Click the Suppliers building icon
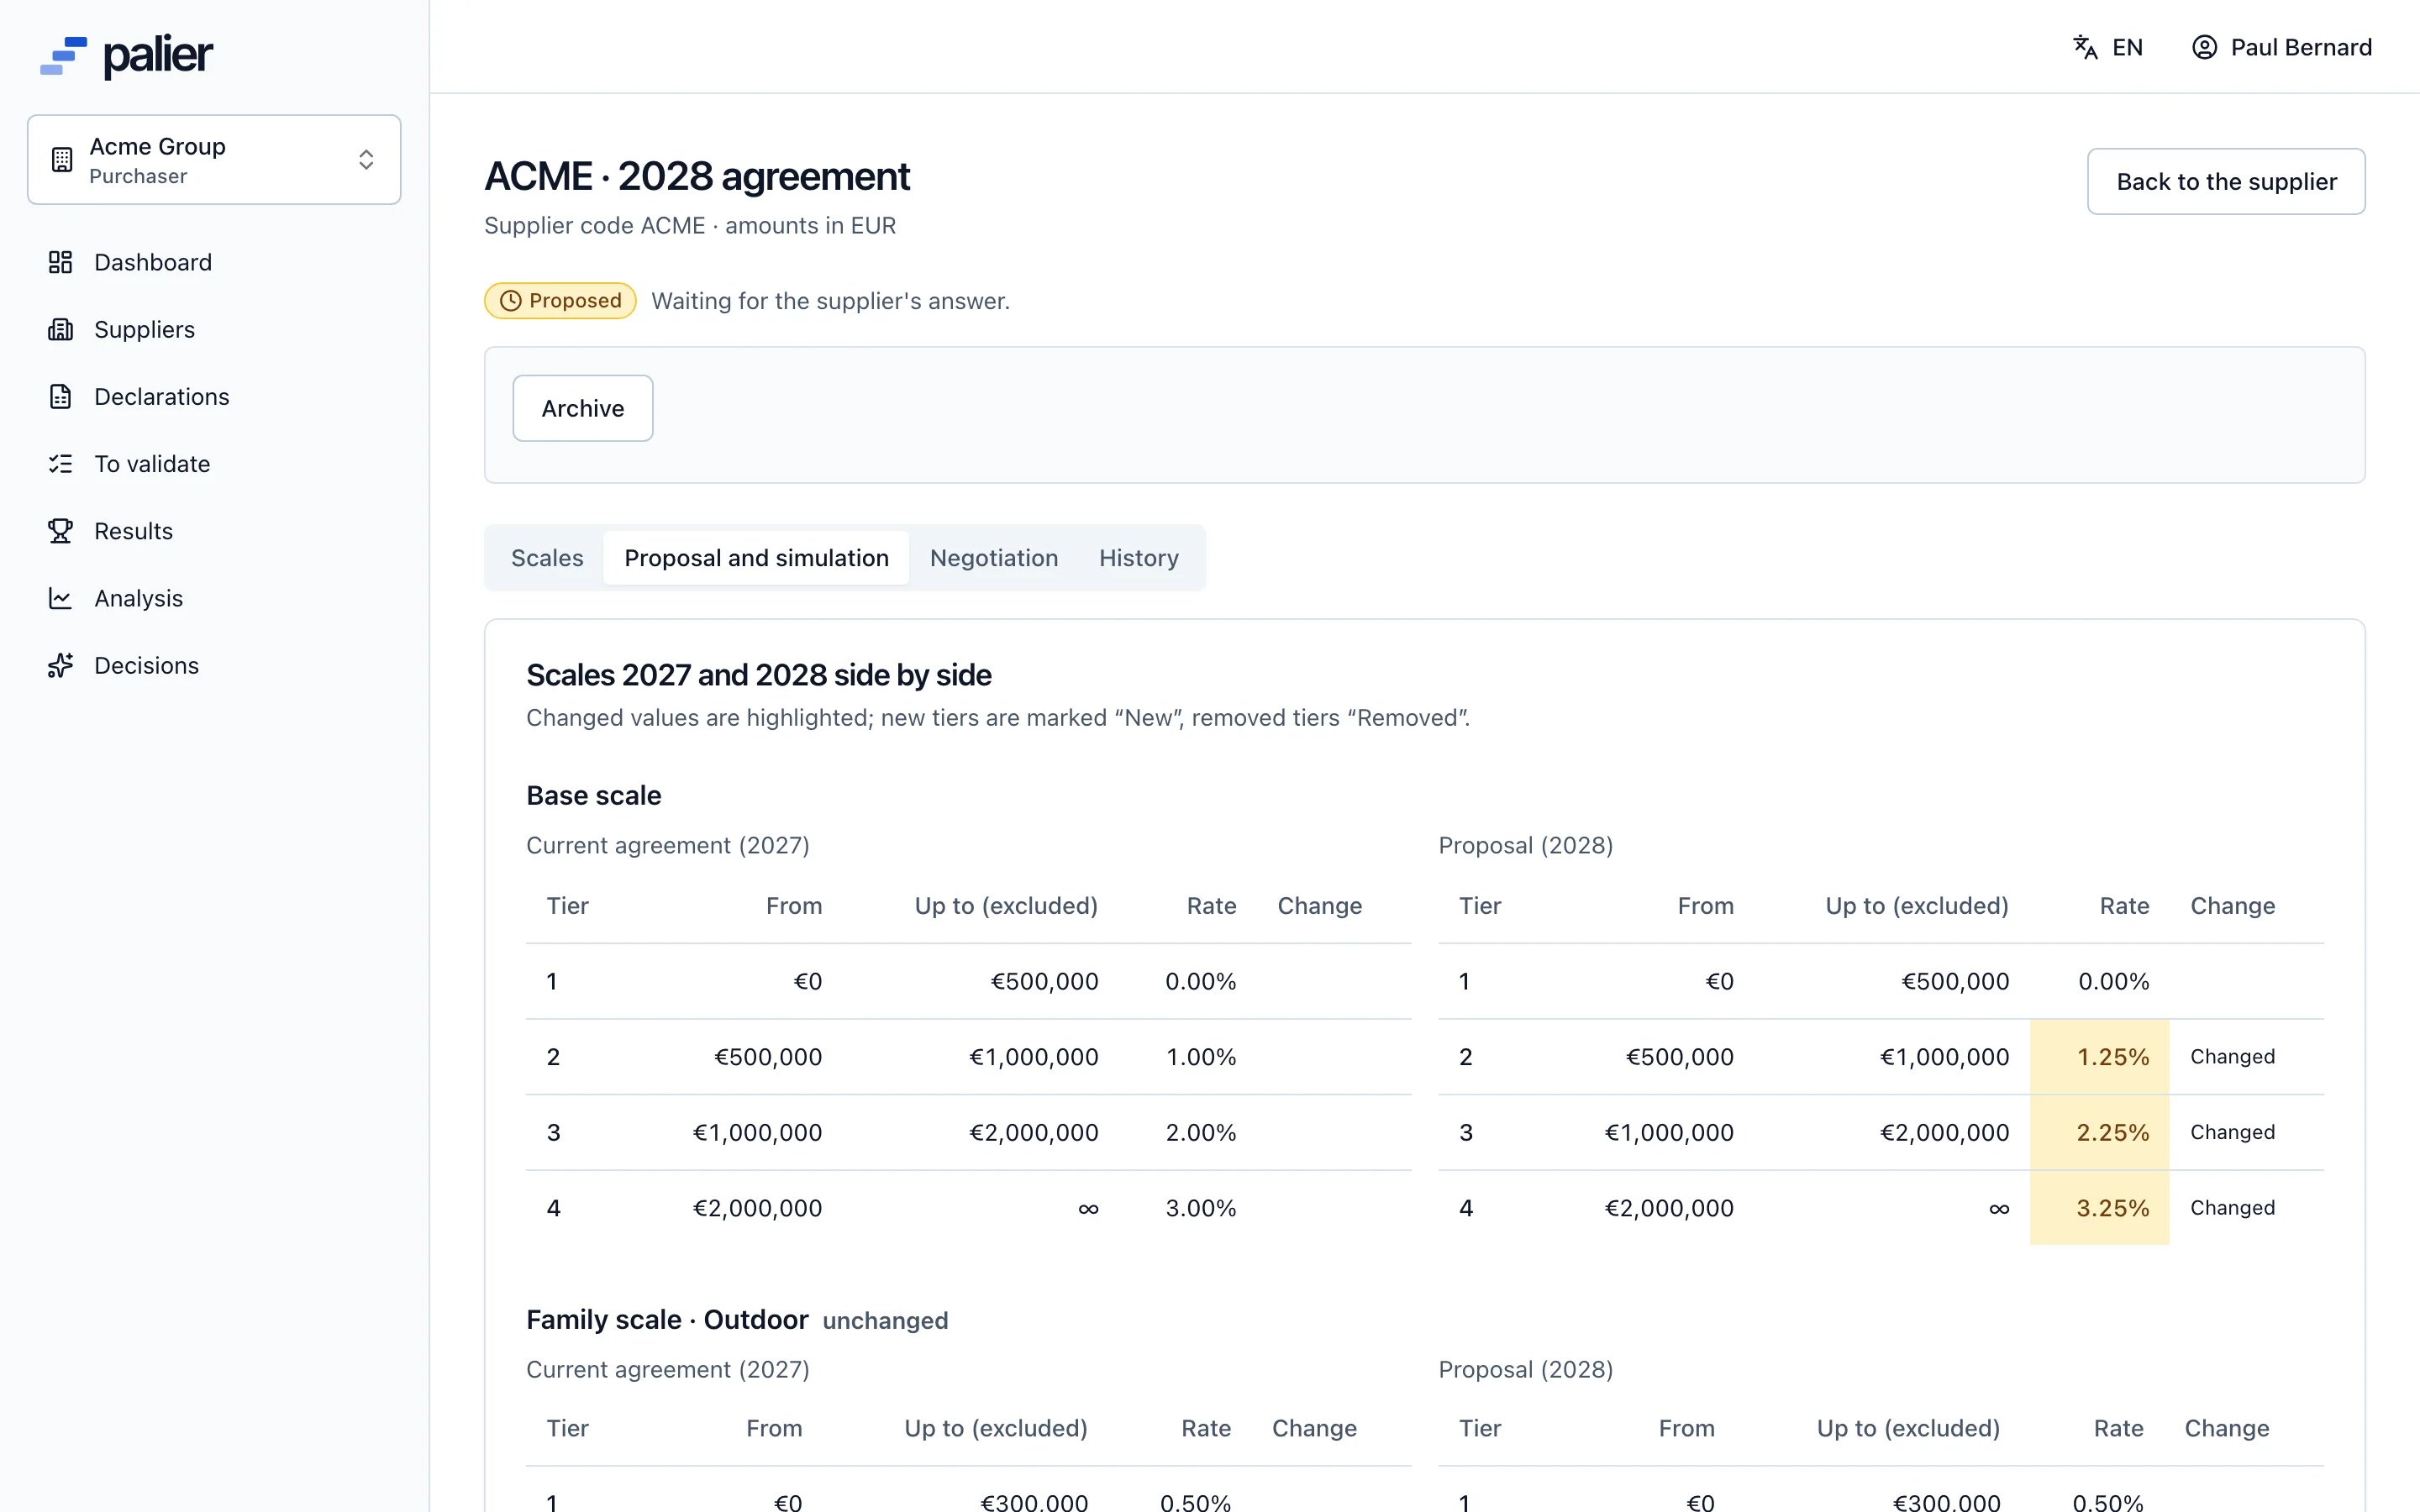The height and width of the screenshot is (1512, 2420). (60, 329)
